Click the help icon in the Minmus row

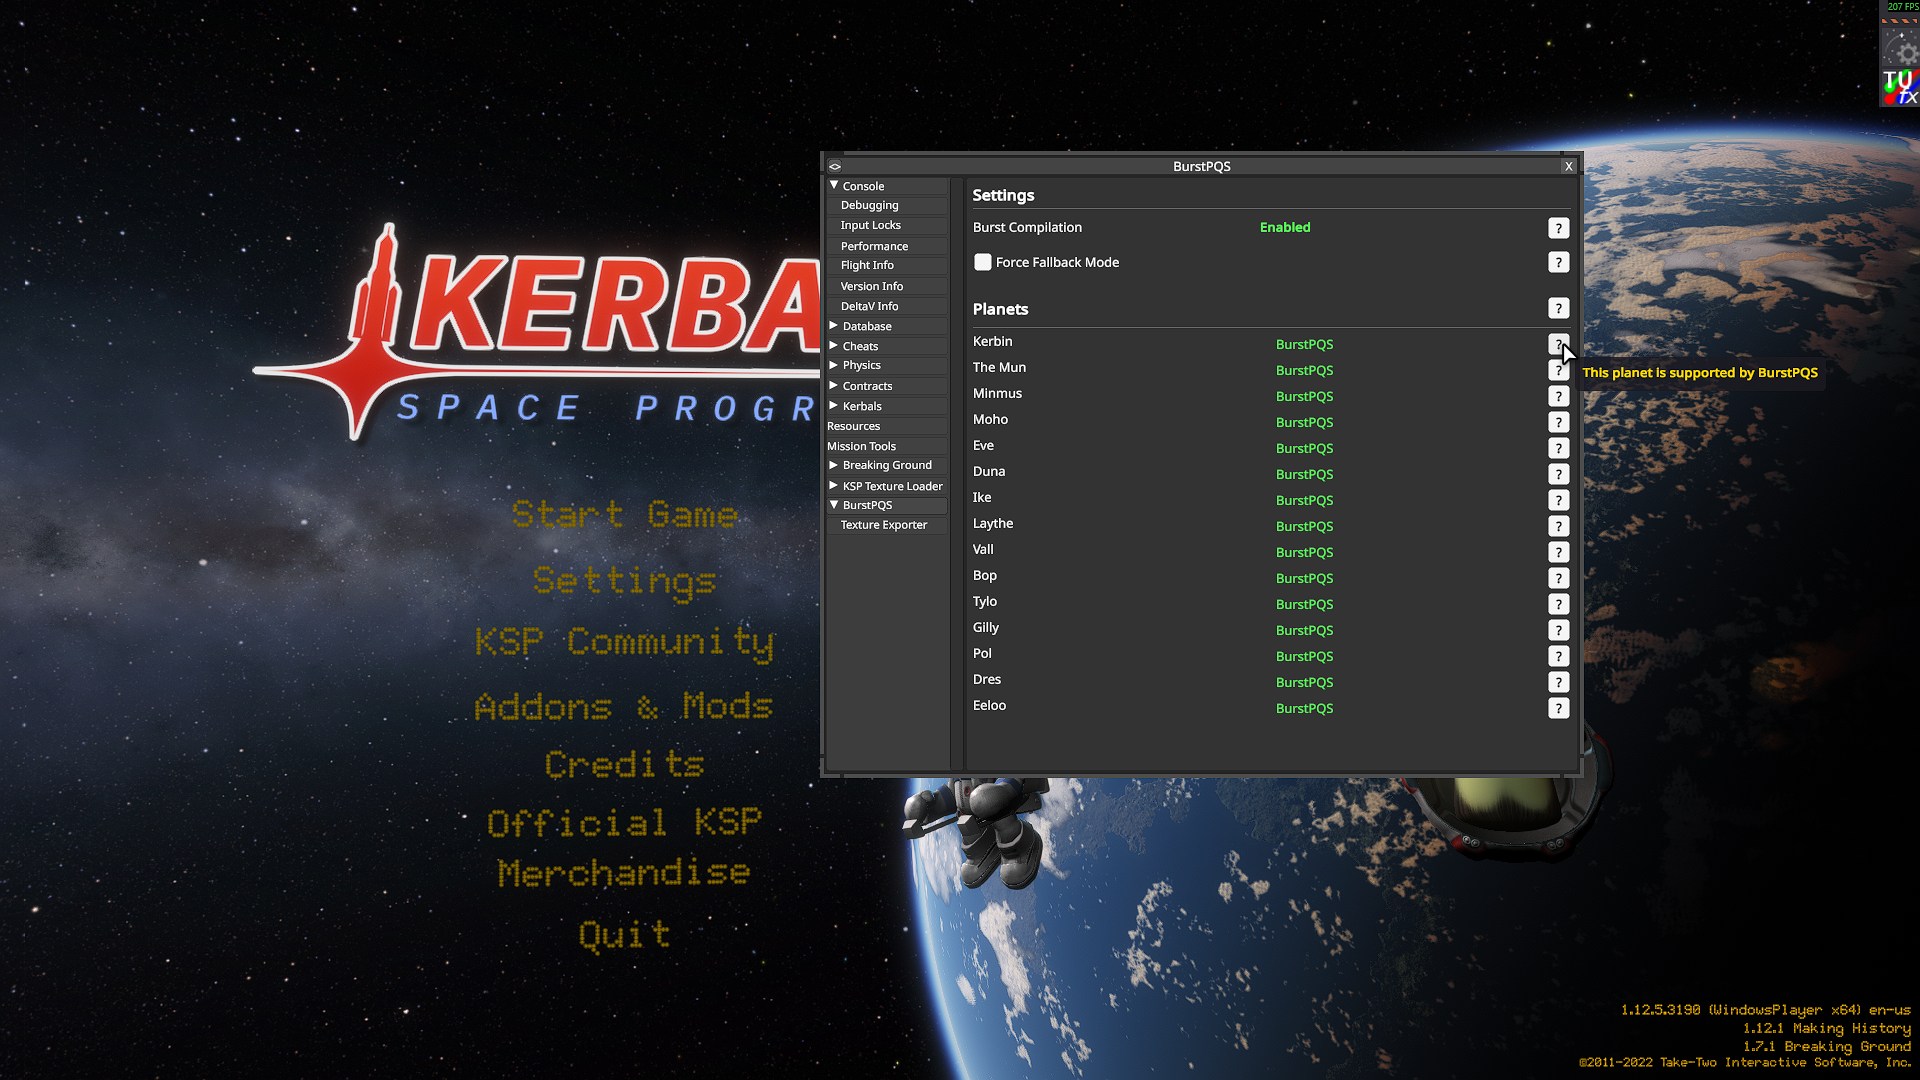(x=1558, y=396)
